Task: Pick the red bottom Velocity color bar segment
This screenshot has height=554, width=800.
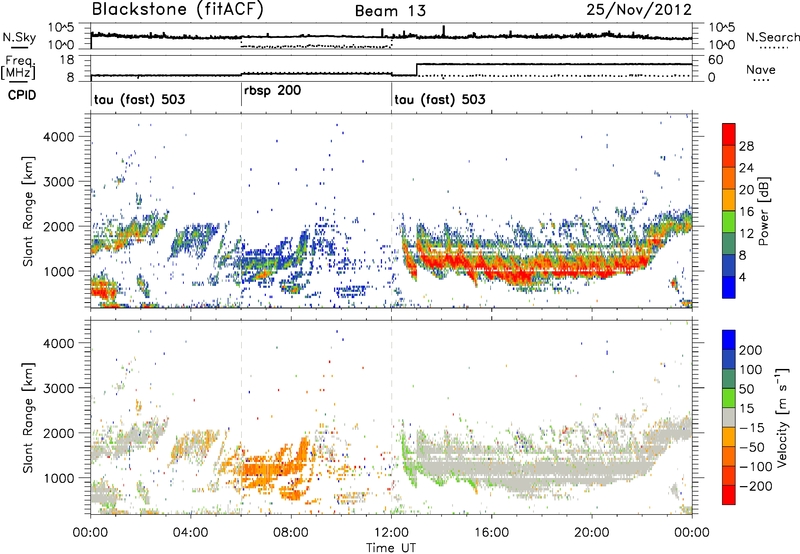Action: (729, 495)
